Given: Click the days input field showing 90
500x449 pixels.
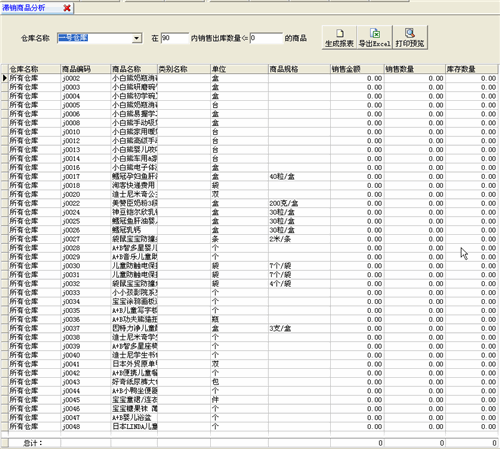Looking at the screenshot, I should pos(175,38).
